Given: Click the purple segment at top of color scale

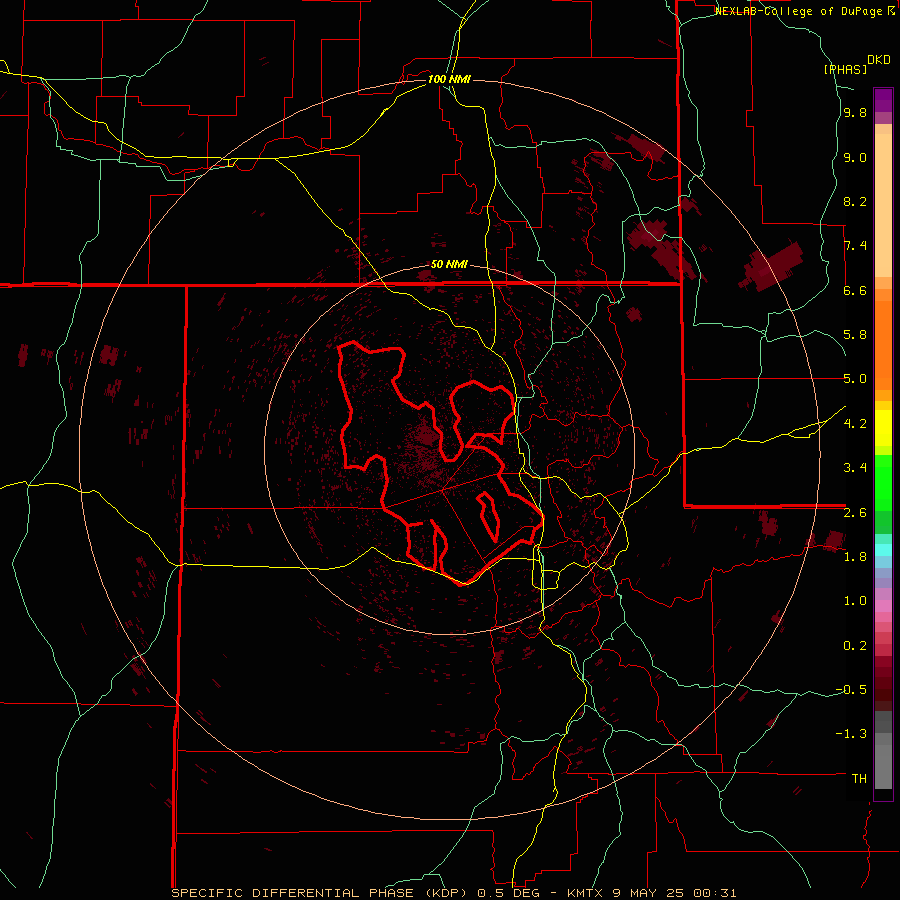Looking at the screenshot, I should pyautogui.click(x=883, y=100).
